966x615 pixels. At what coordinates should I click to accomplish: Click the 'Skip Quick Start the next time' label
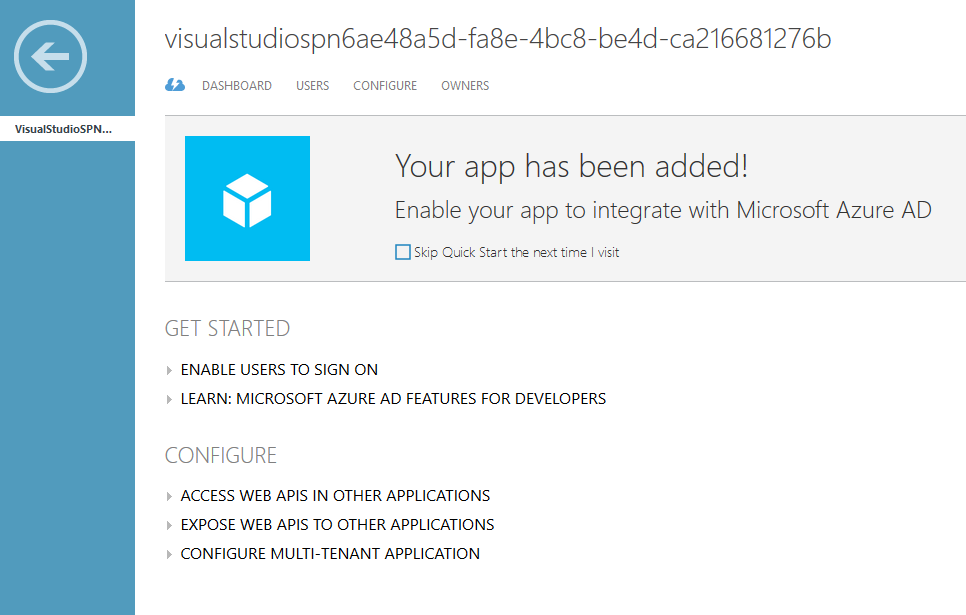(517, 253)
